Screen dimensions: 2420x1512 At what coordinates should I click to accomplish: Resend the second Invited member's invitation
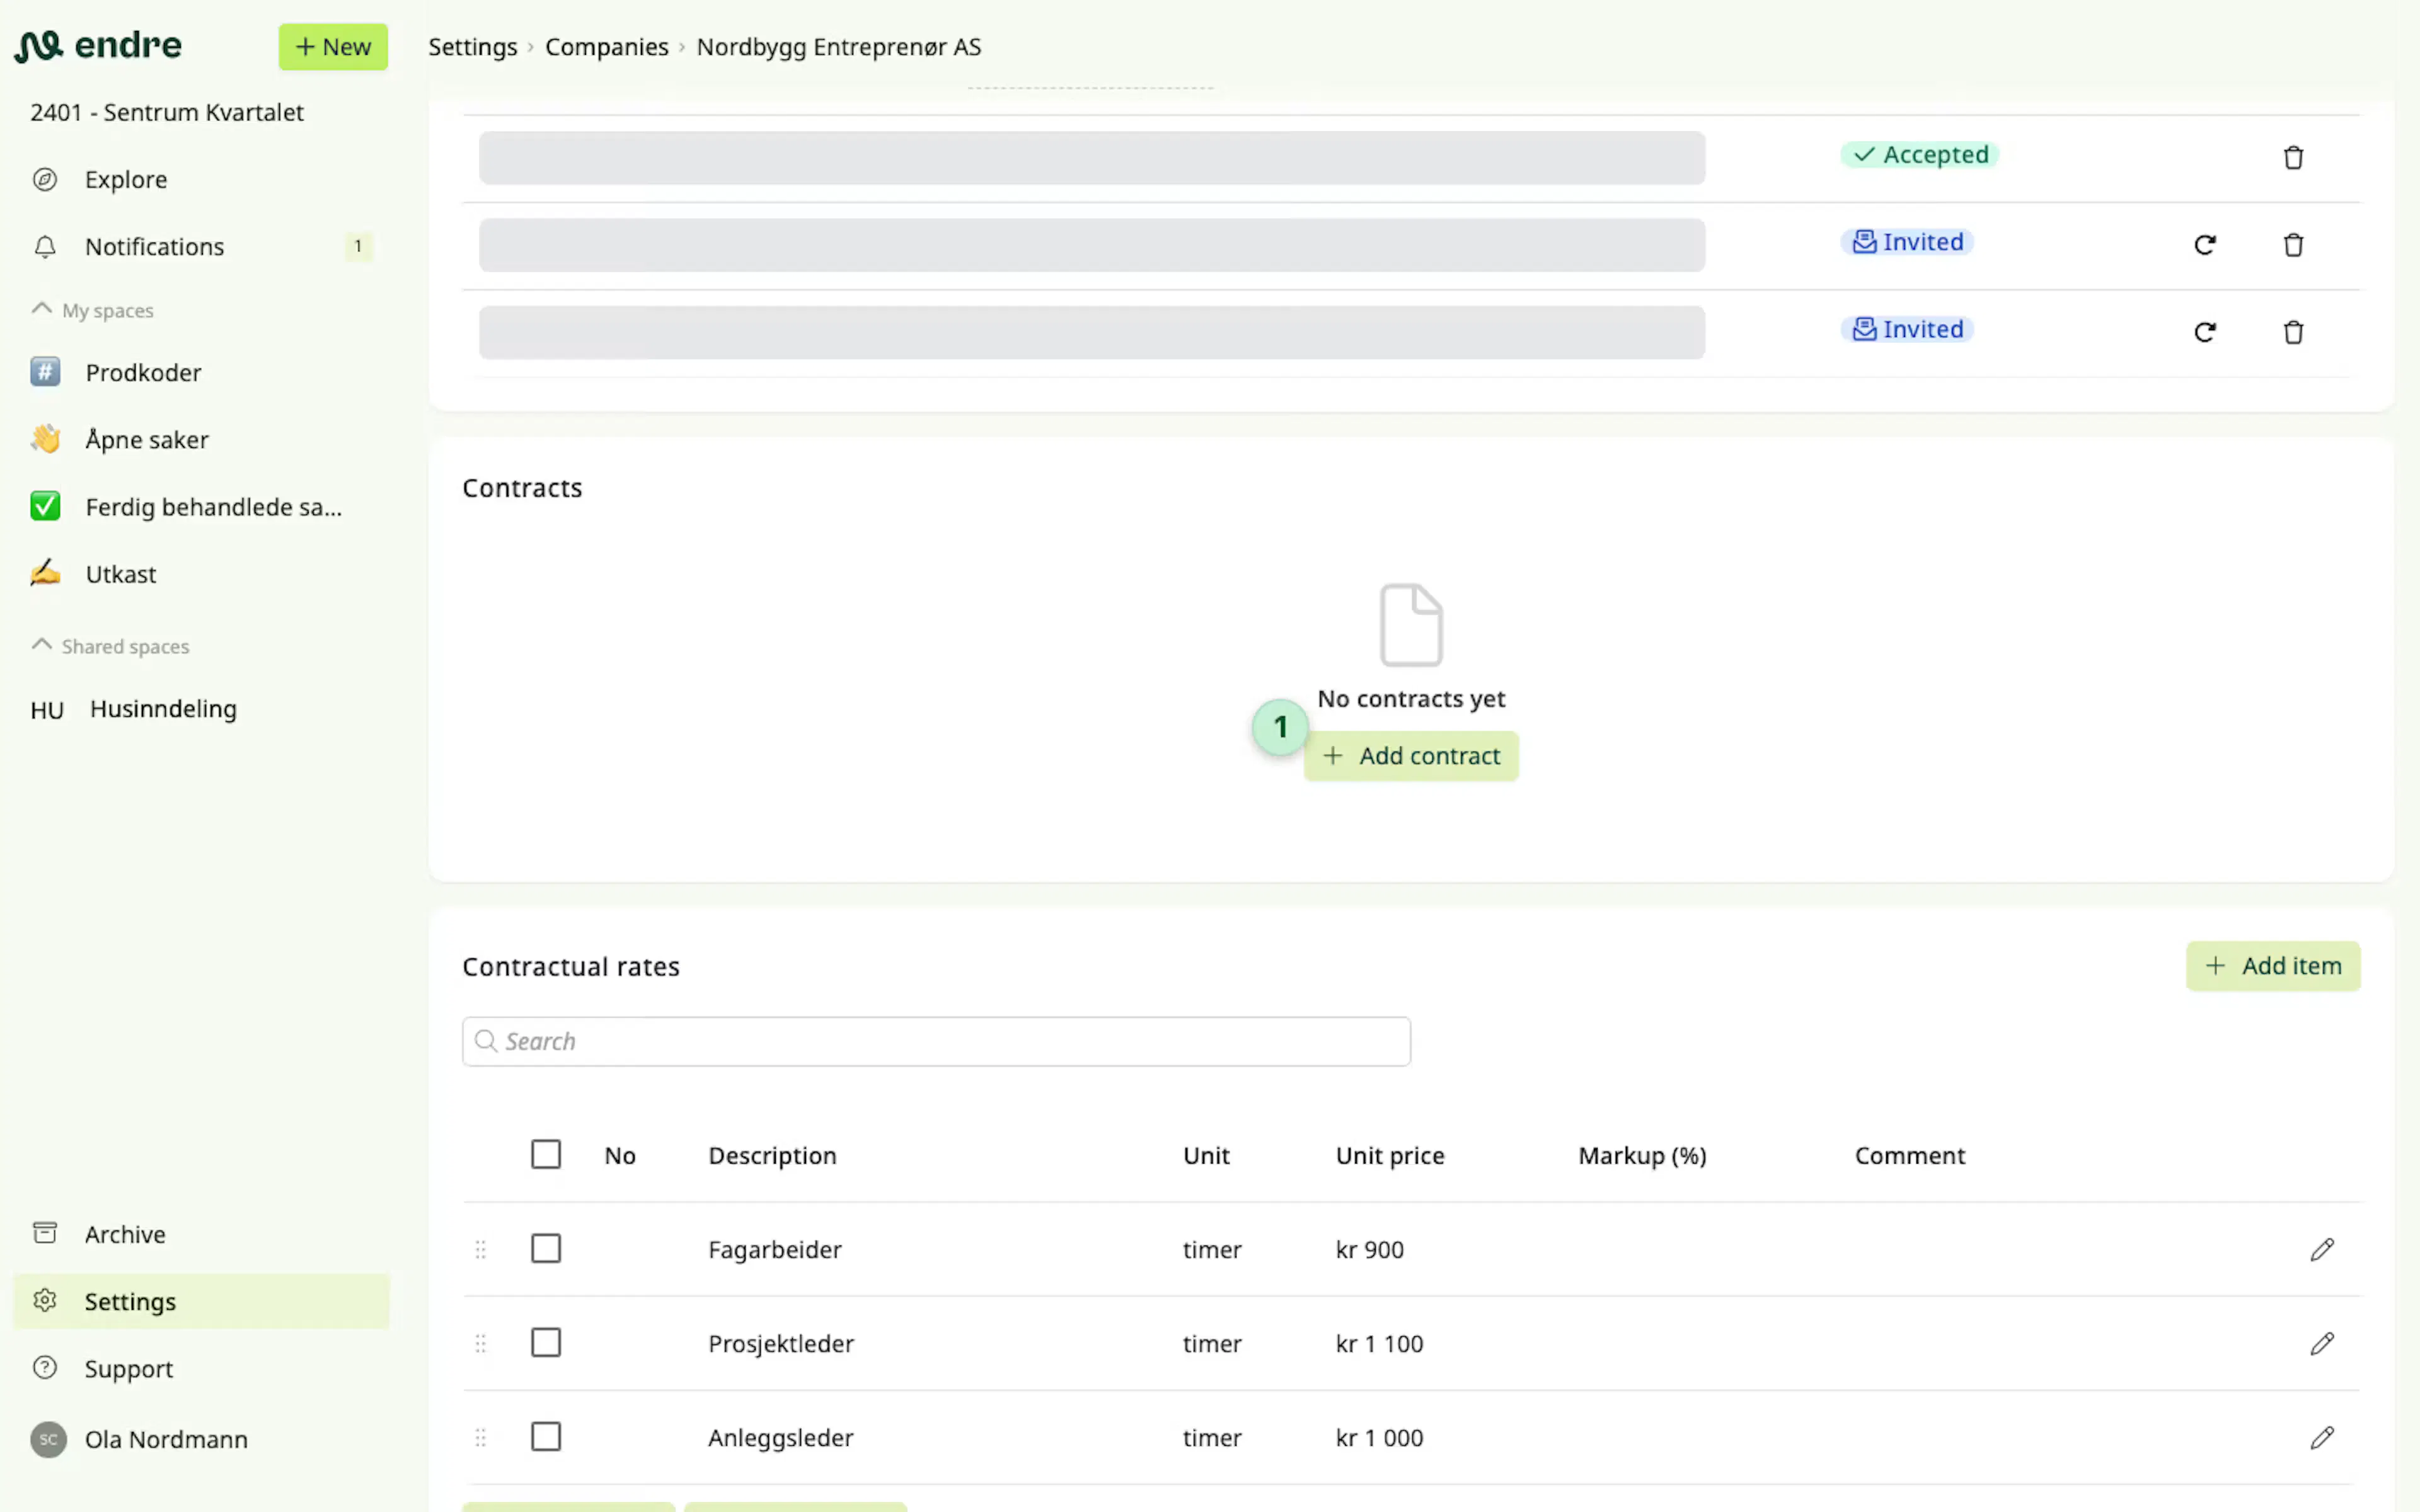tap(2205, 332)
